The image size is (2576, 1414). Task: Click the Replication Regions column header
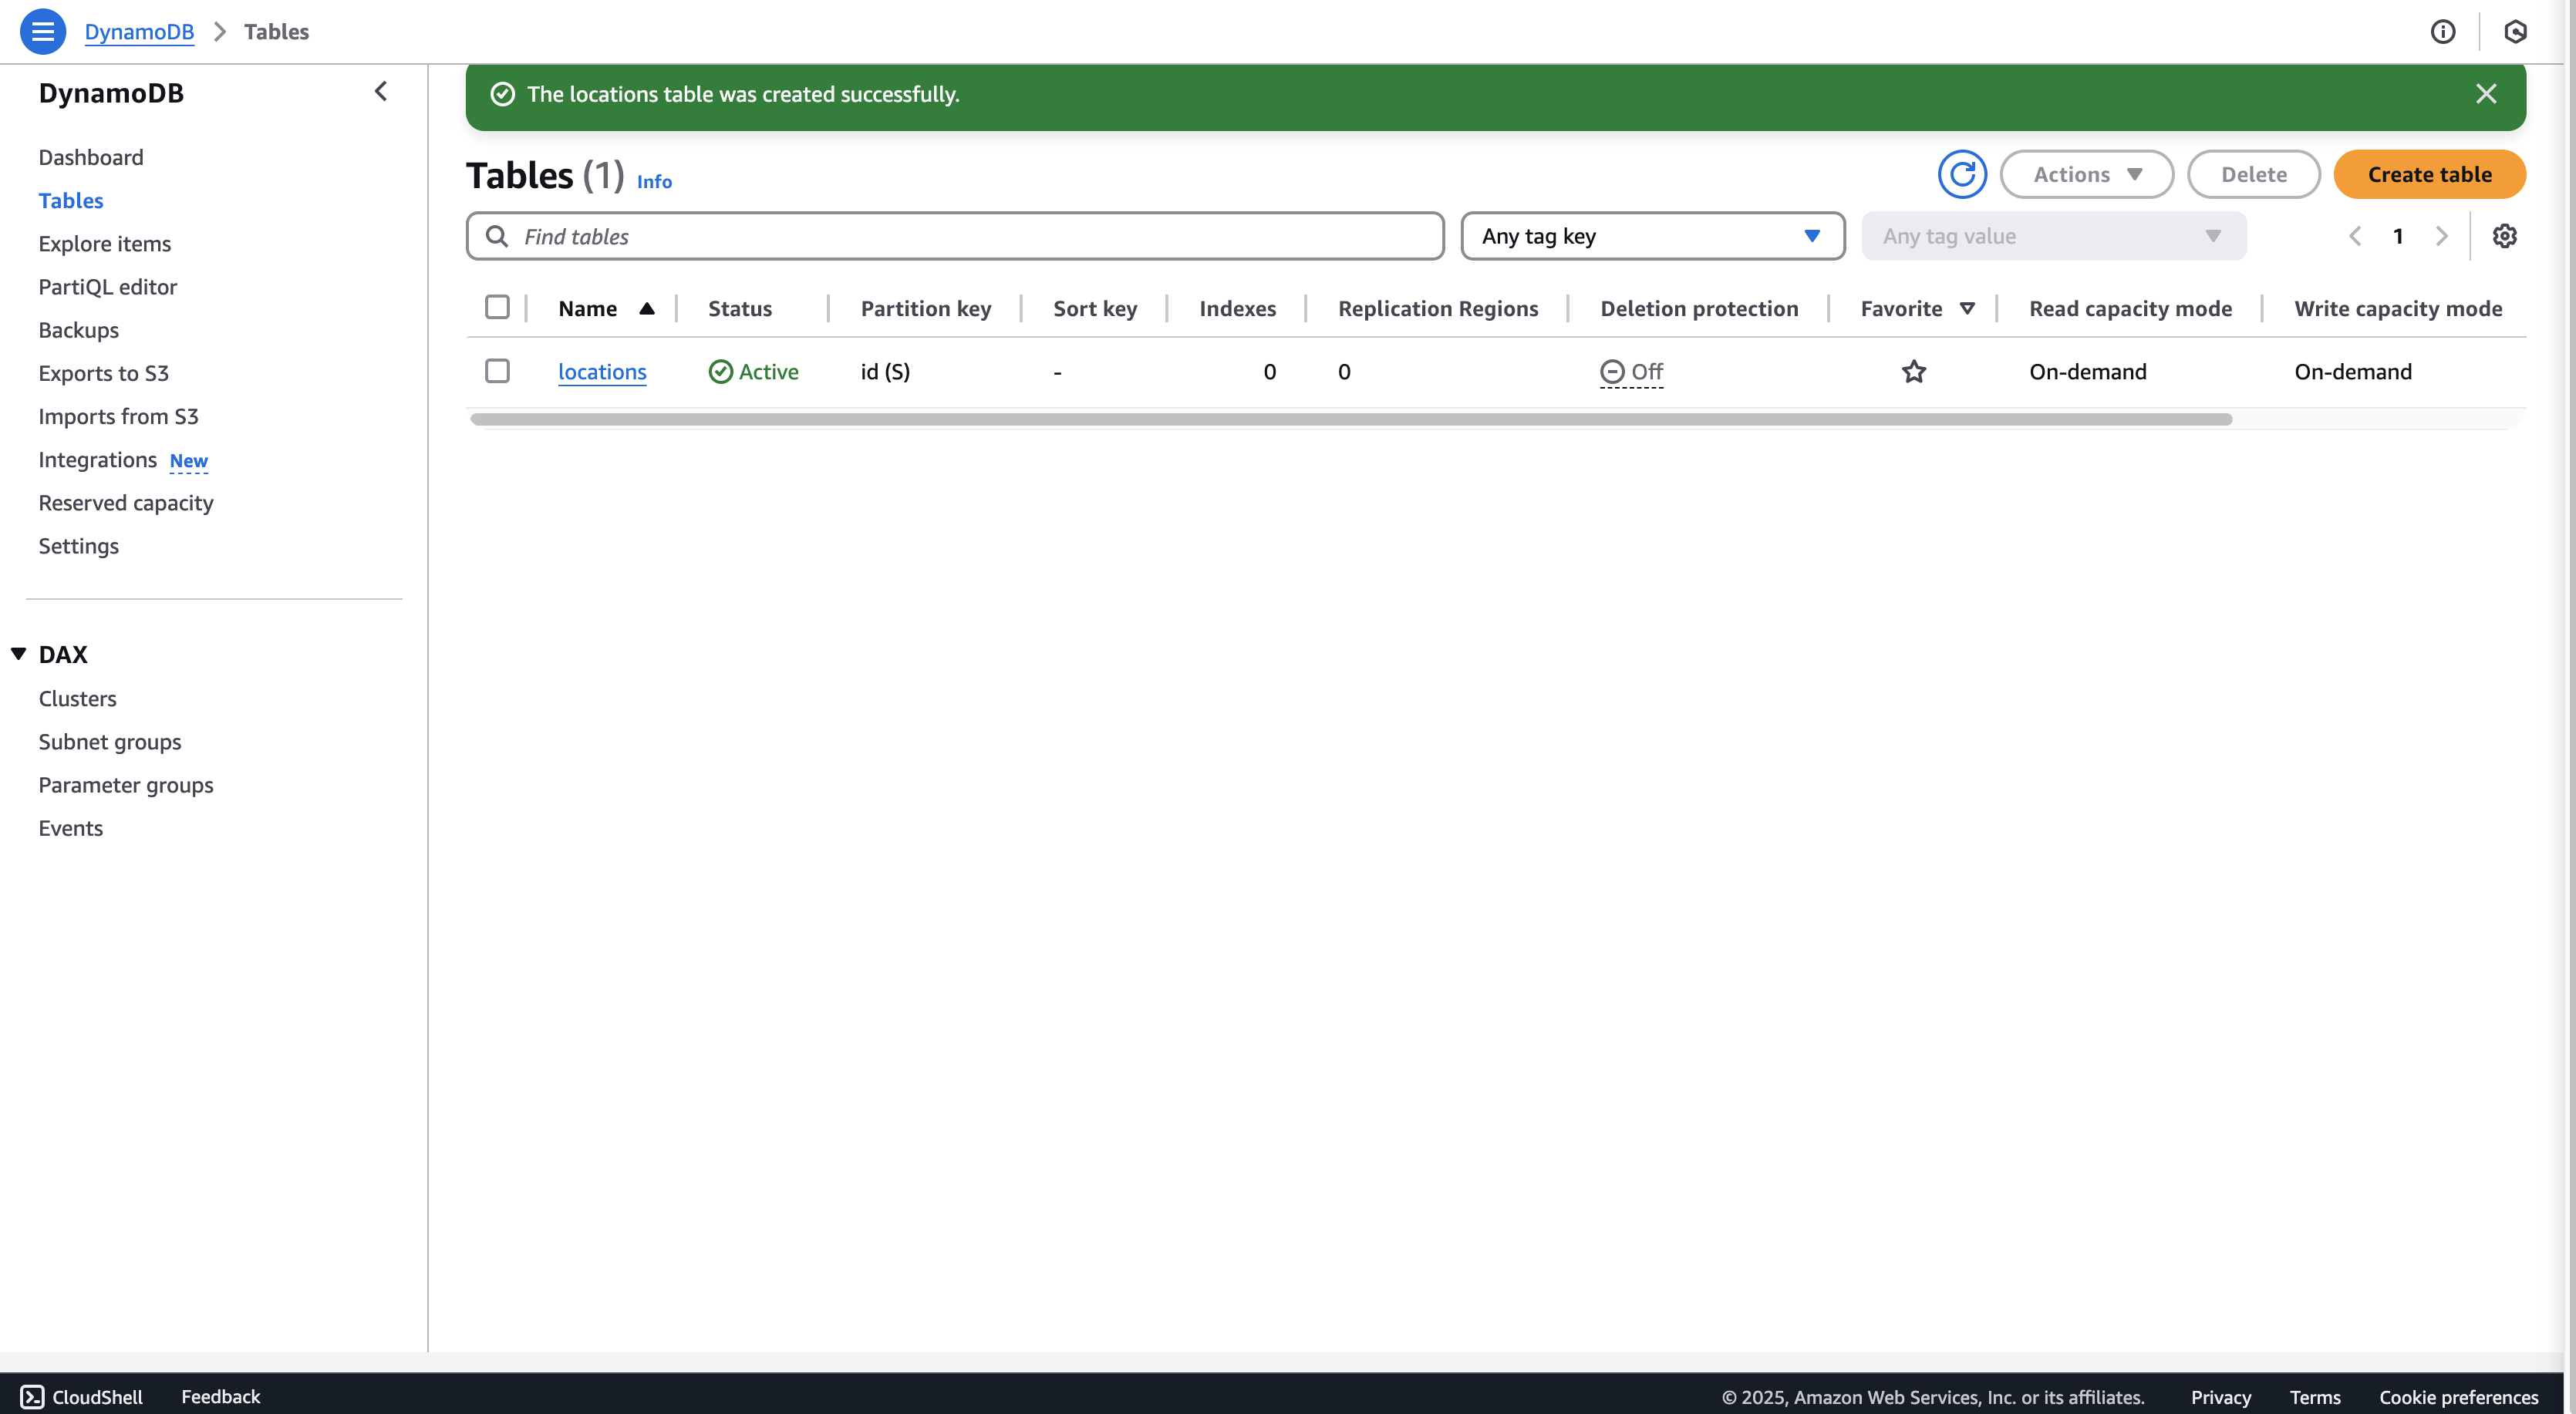(1438, 308)
